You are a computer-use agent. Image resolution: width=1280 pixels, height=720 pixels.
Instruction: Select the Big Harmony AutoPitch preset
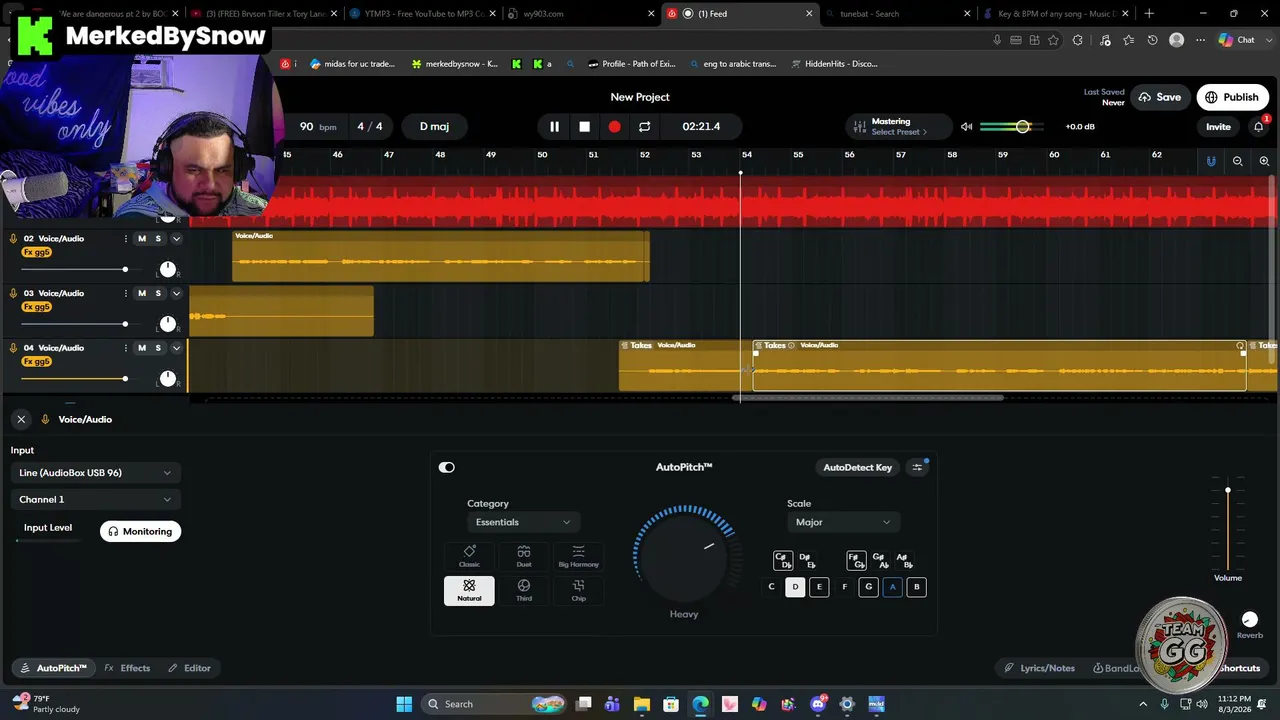[x=578, y=556]
